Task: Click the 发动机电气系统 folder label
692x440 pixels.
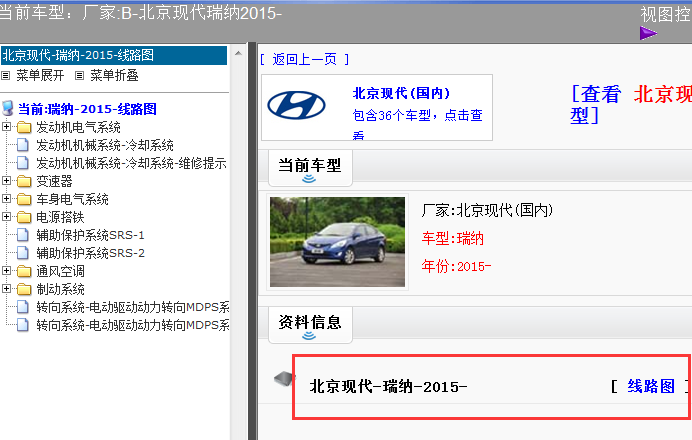Action: (x=79, y=128)
